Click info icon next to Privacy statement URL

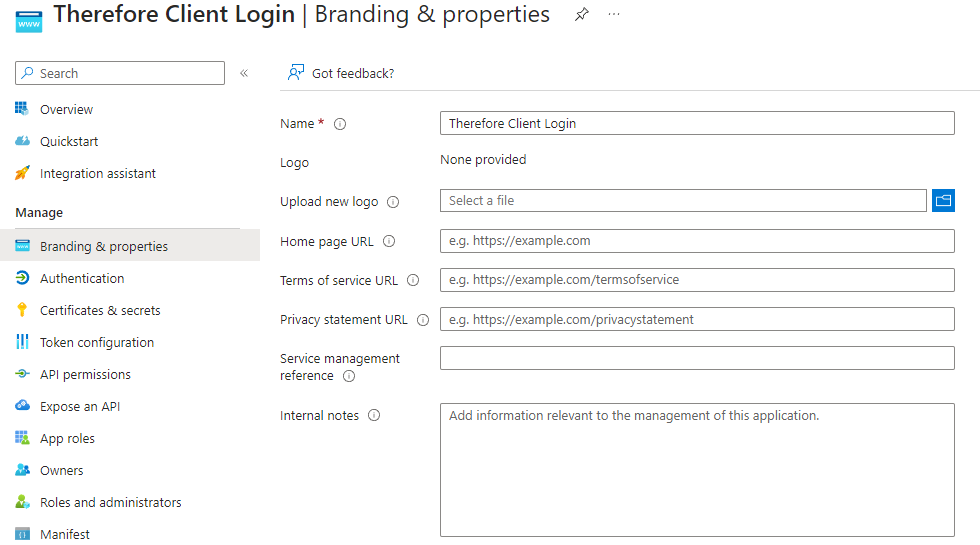pyautogui.click(x=423, y=320)
